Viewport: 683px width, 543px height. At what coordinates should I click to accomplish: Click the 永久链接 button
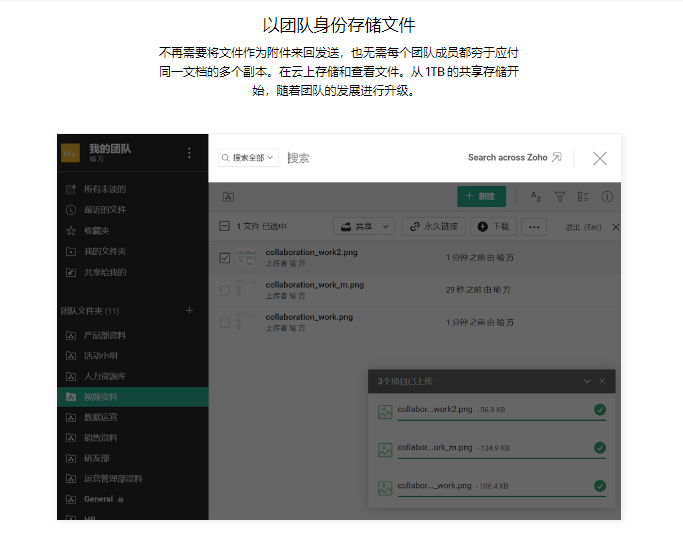[x=434, y=226]
